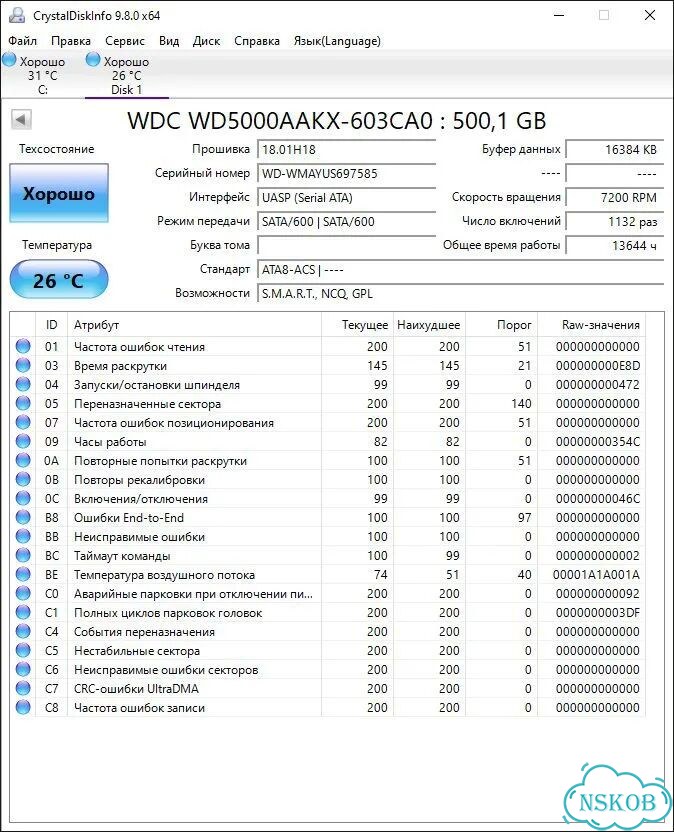
Task: Click the status circle for attribute C7
Action: pos(23,689)
